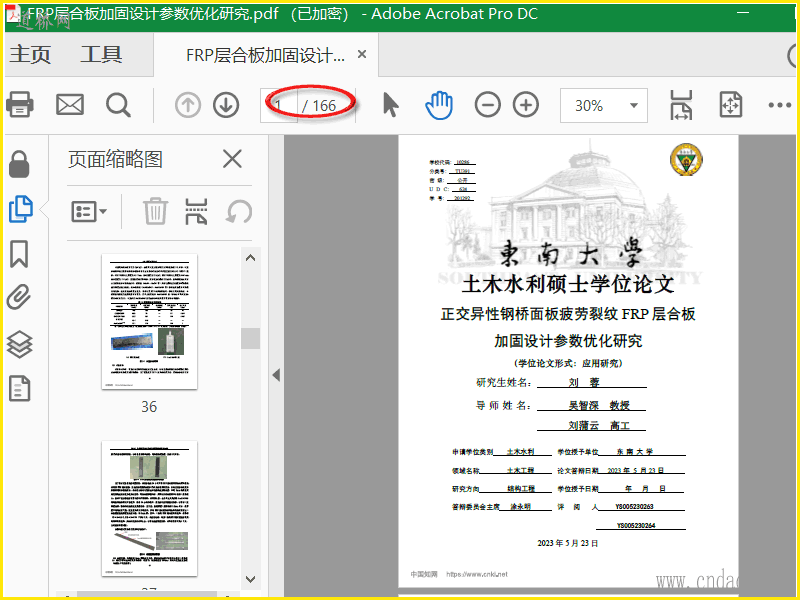Go to previous page up arrow
800x600 pixels.
(x=188, y=106)
